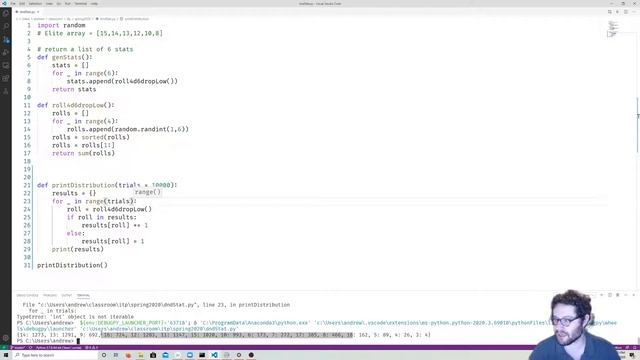This screenshot has width=640, height=360.
Task: Open the Run and Debug view in the activity bar
Action: [x=6, y=53]
